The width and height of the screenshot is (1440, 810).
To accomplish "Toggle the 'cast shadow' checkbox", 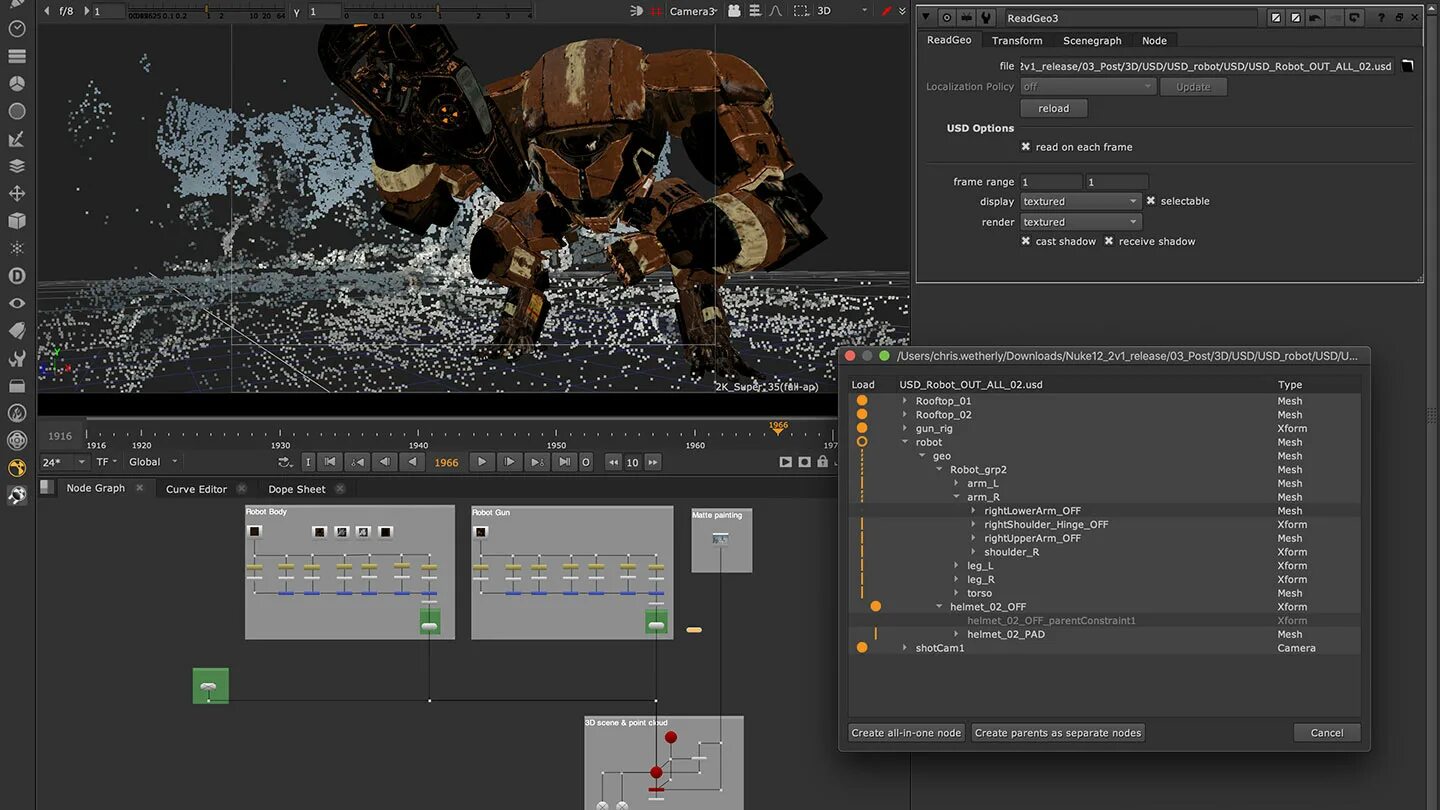I will pos(1026,241).
